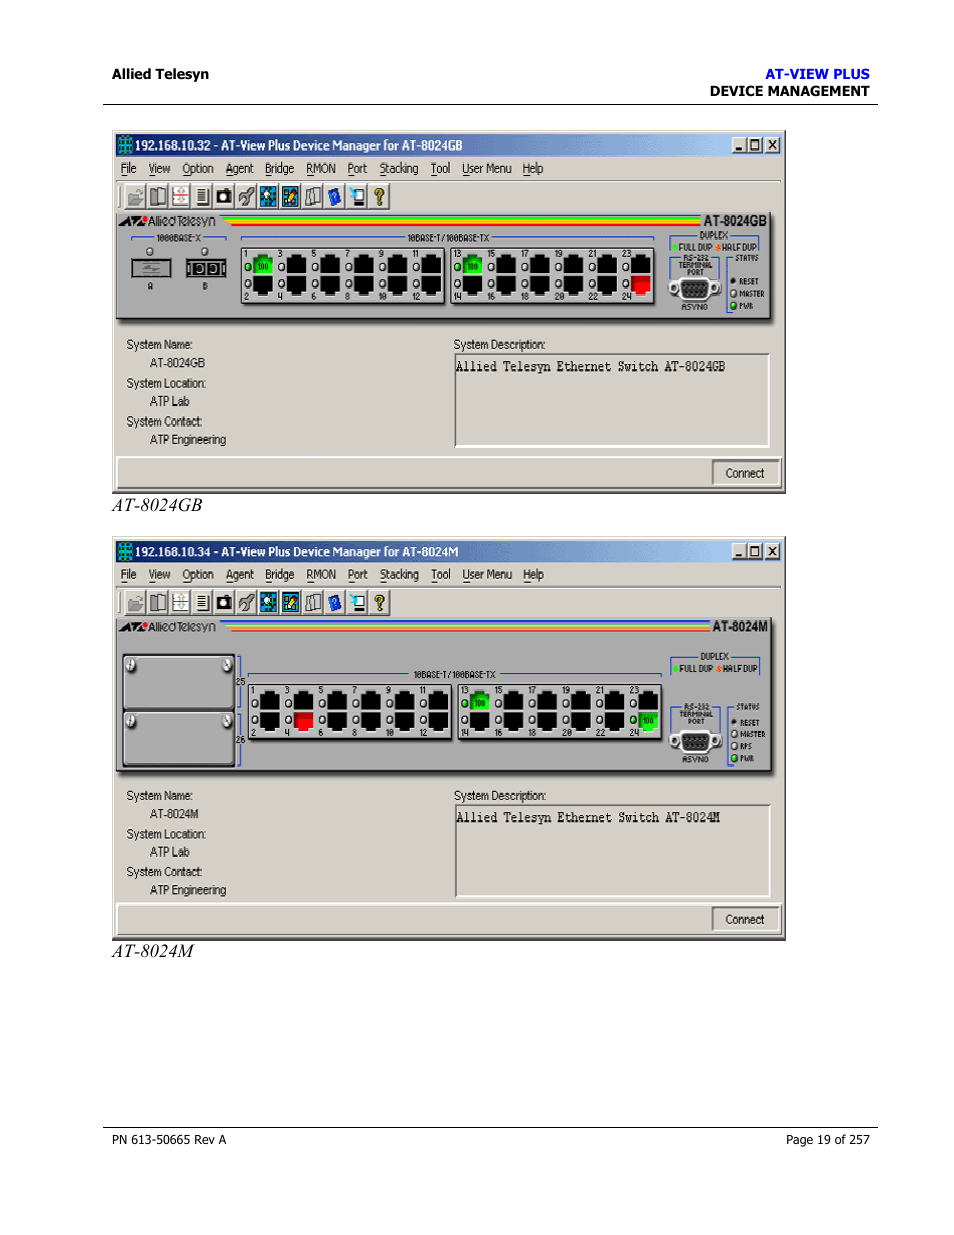The height and width of the screenshot is (1235, 954).
Task: Click the computer download icon in AT-8024GB toolbar
Action: (357, 197)
